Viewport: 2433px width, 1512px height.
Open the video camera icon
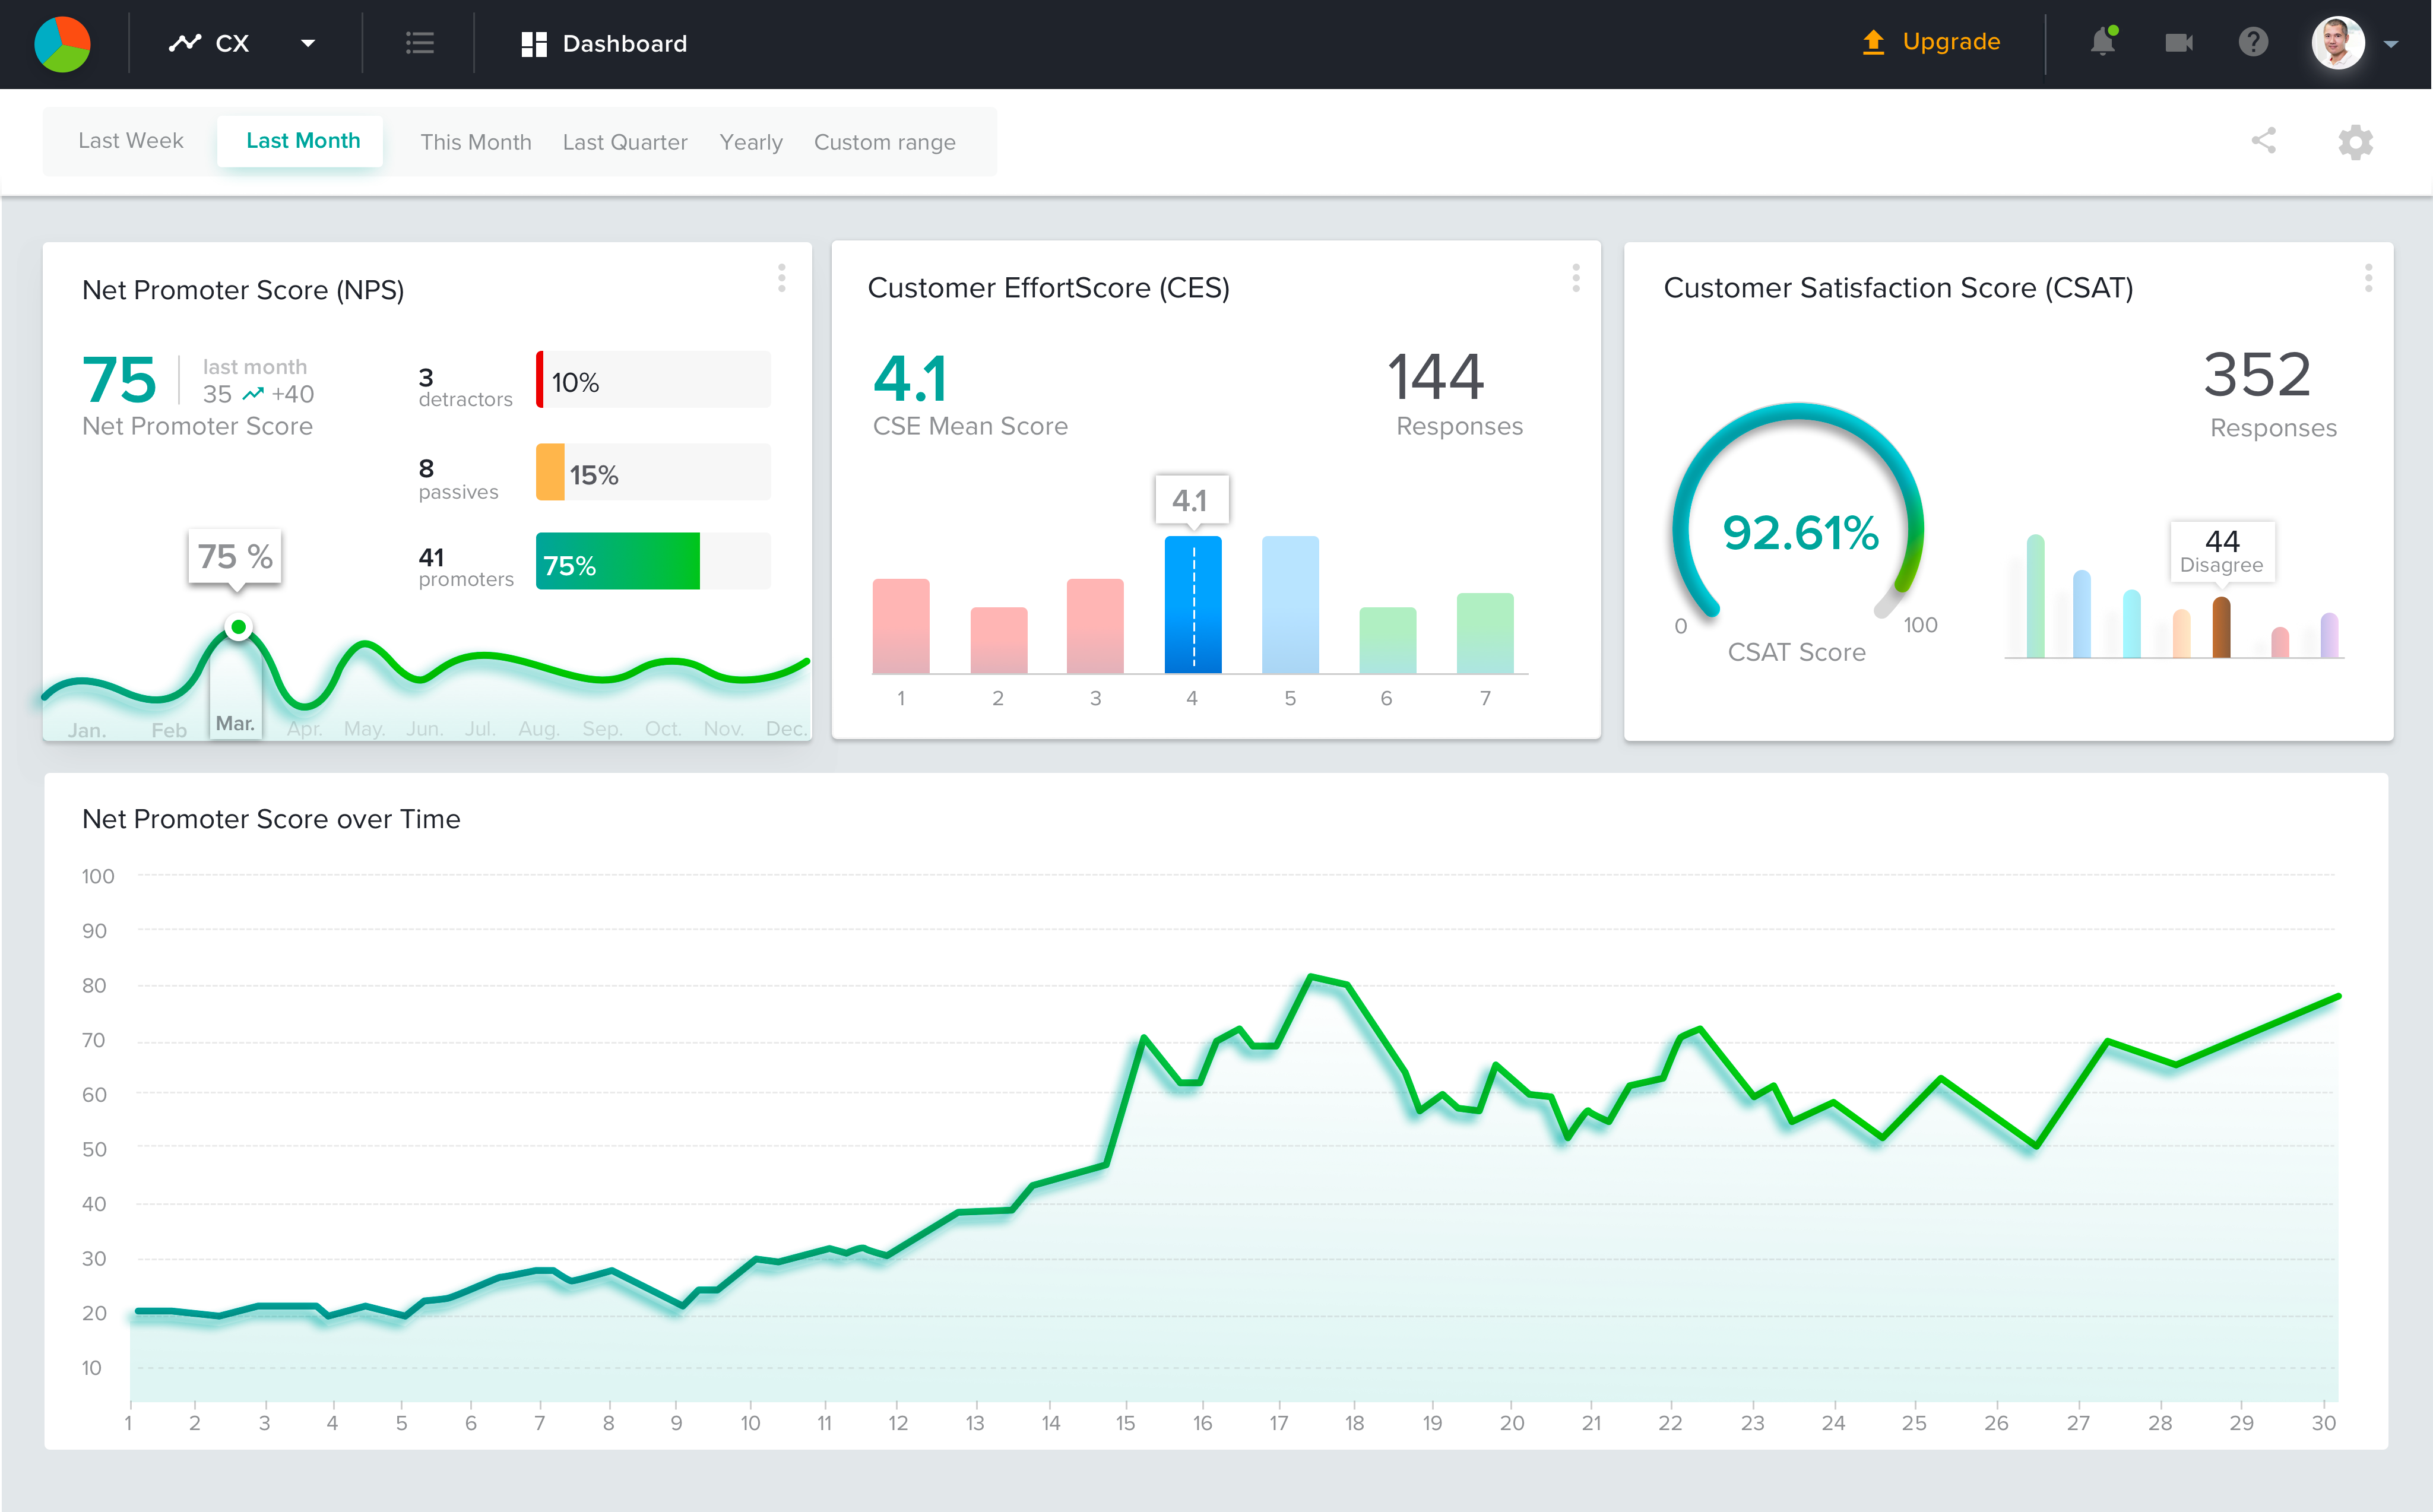(x=2178, y=43)
